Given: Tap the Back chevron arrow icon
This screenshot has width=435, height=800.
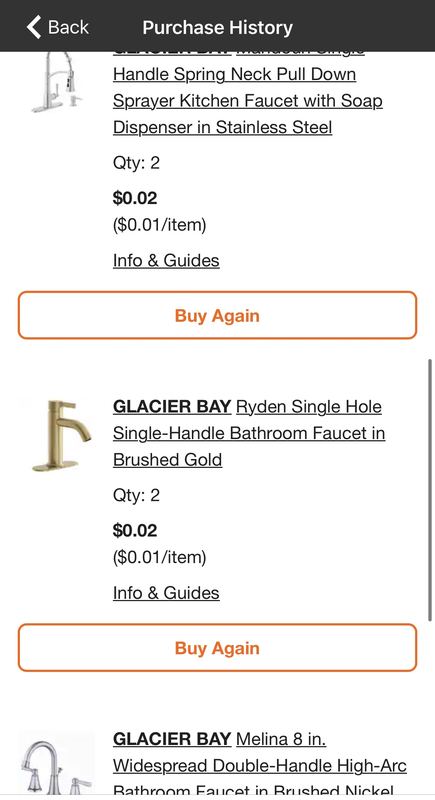Looking at the screenshot, I should point(34,27).
